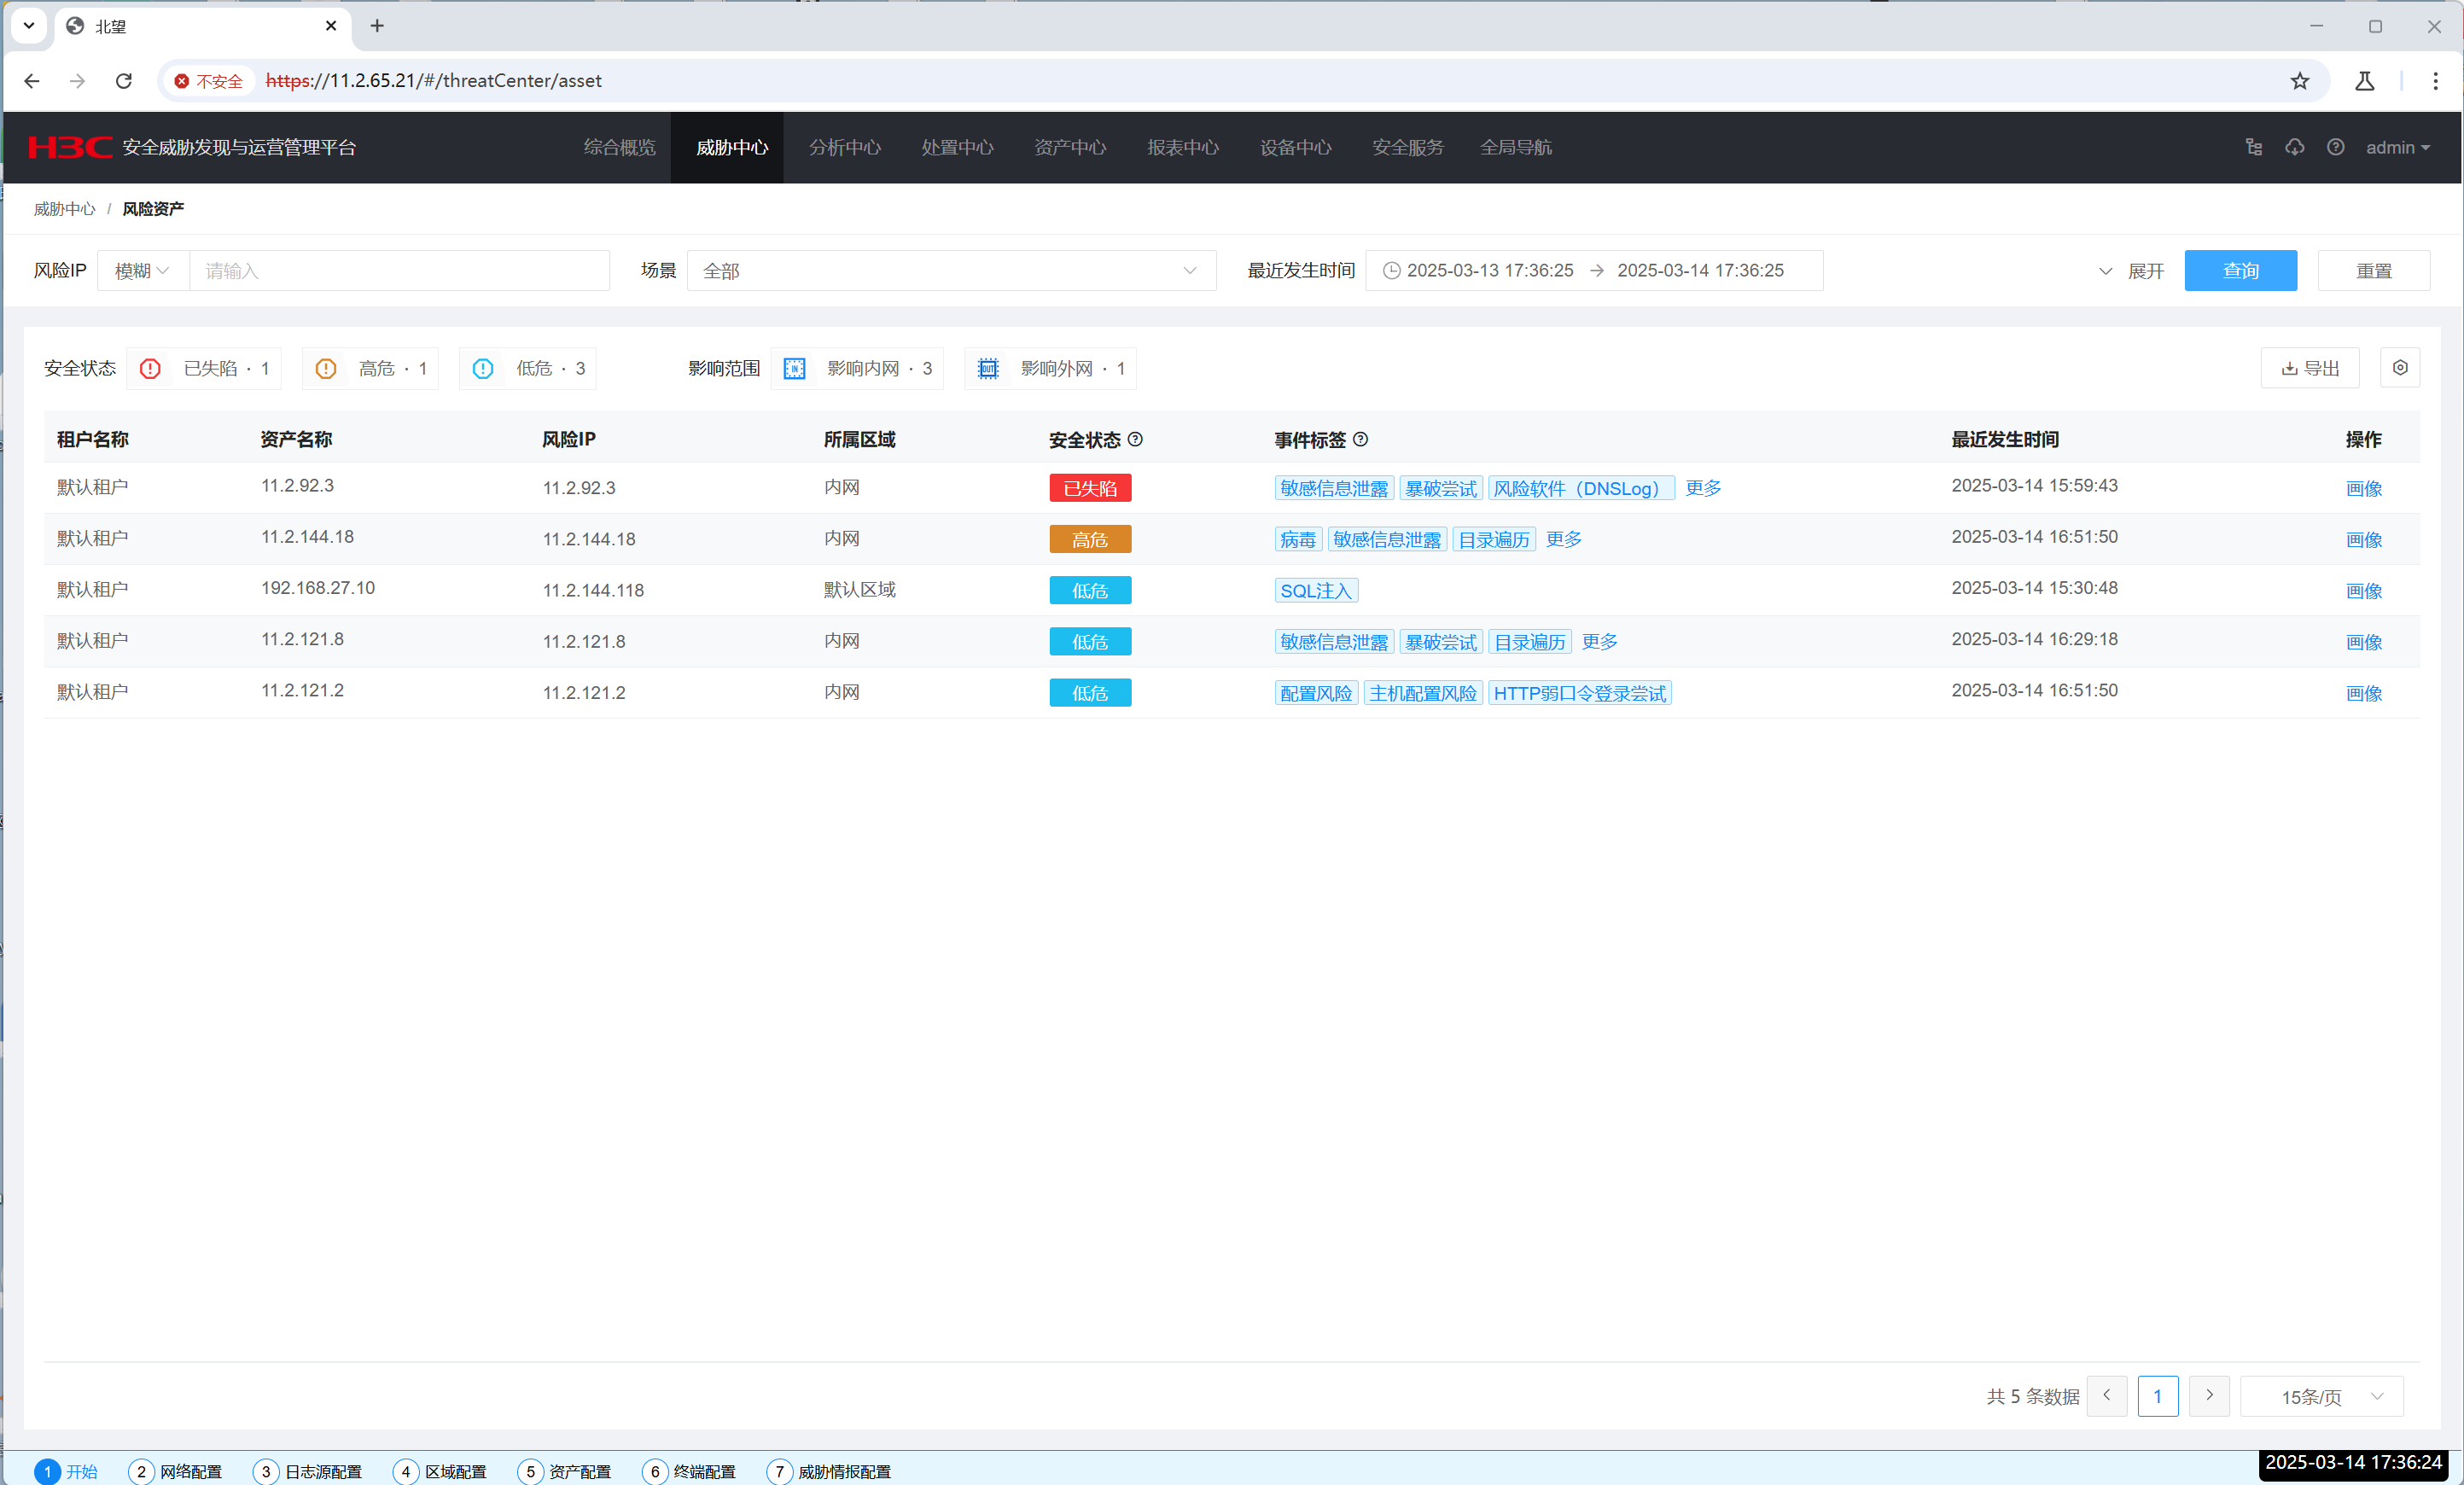Viewport: 2464px width, 1485px height.
Task: Open the 全局导航 menu
Action: pyautogui.click(x=1515, y=147)
